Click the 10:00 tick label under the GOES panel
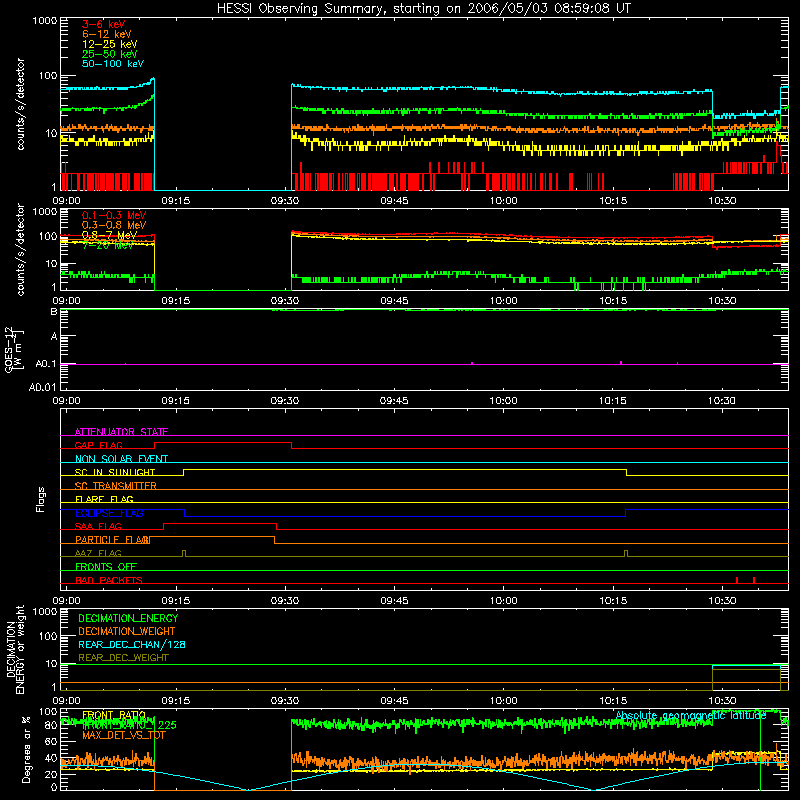The image size is (800, 800). [503, 401]
